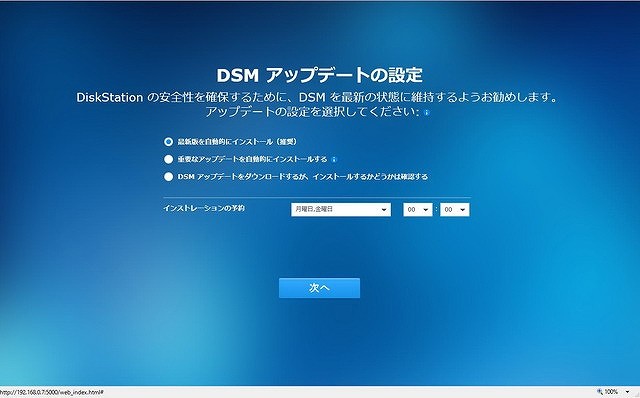
Task: Click the 100% zoom level text
Action: point(611,392)
